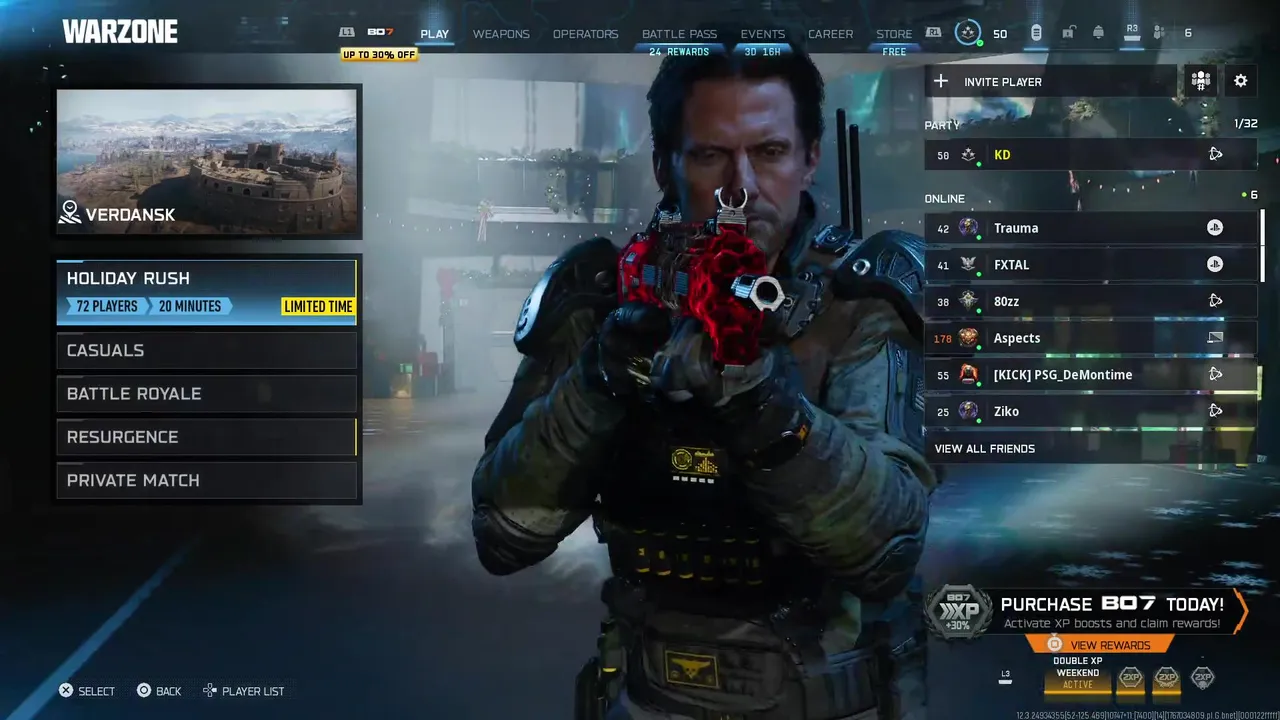Click the L1 bumper icon in the top bar
Screen dimensions: 1280x720
[347, 33]
